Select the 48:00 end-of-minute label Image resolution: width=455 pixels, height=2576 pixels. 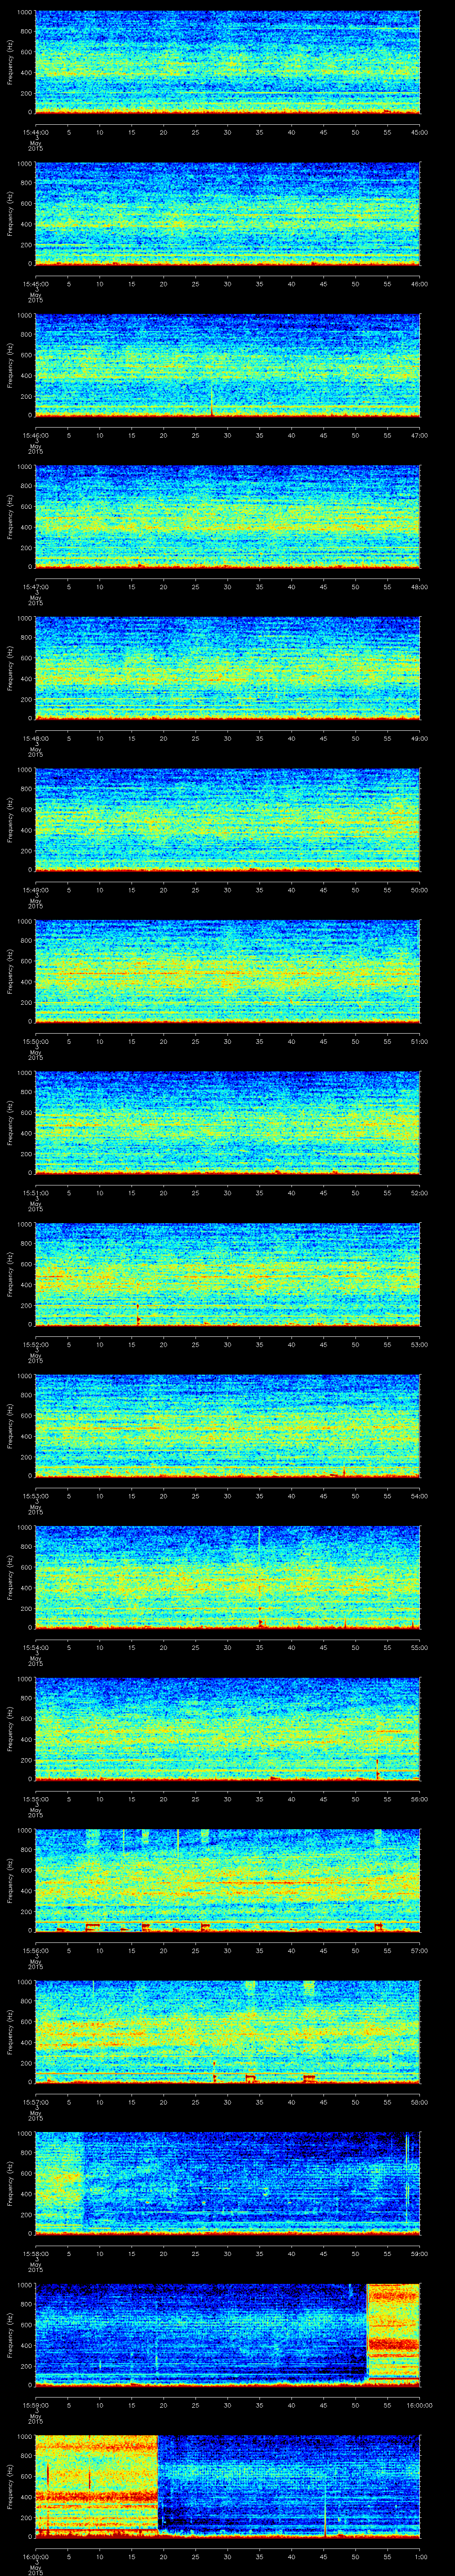point(419,586)
